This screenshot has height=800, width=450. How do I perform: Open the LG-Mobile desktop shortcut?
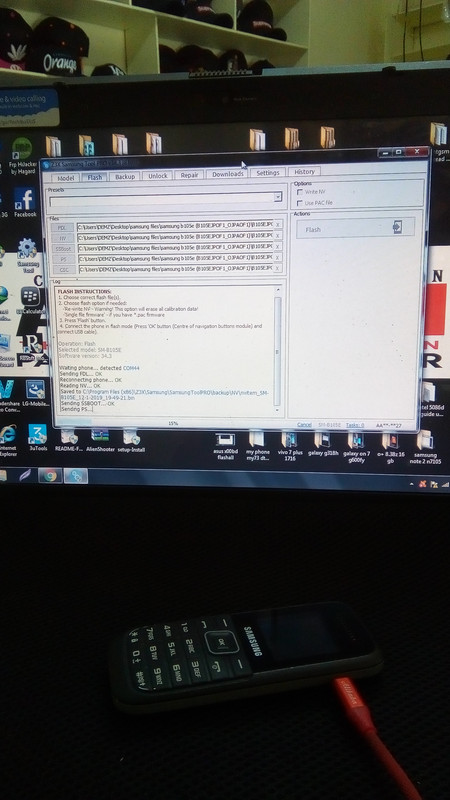[x=35, y=393]
